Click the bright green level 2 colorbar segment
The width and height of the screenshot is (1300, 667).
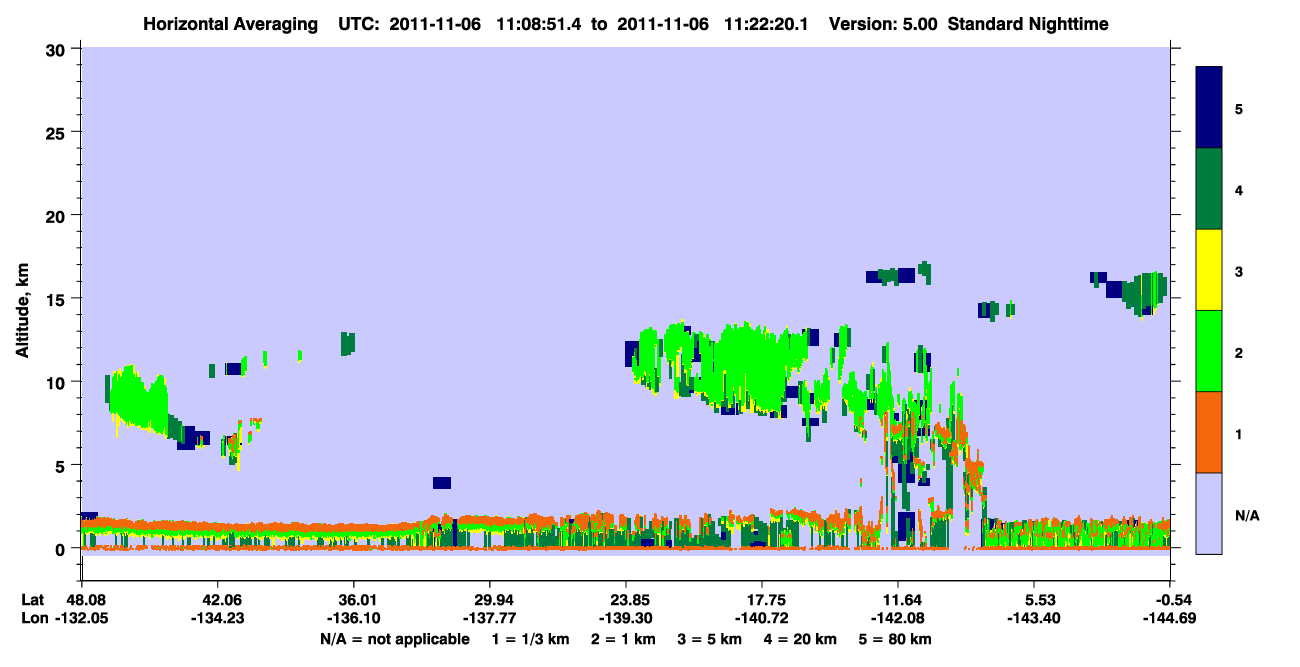(x=1209, y=351)
